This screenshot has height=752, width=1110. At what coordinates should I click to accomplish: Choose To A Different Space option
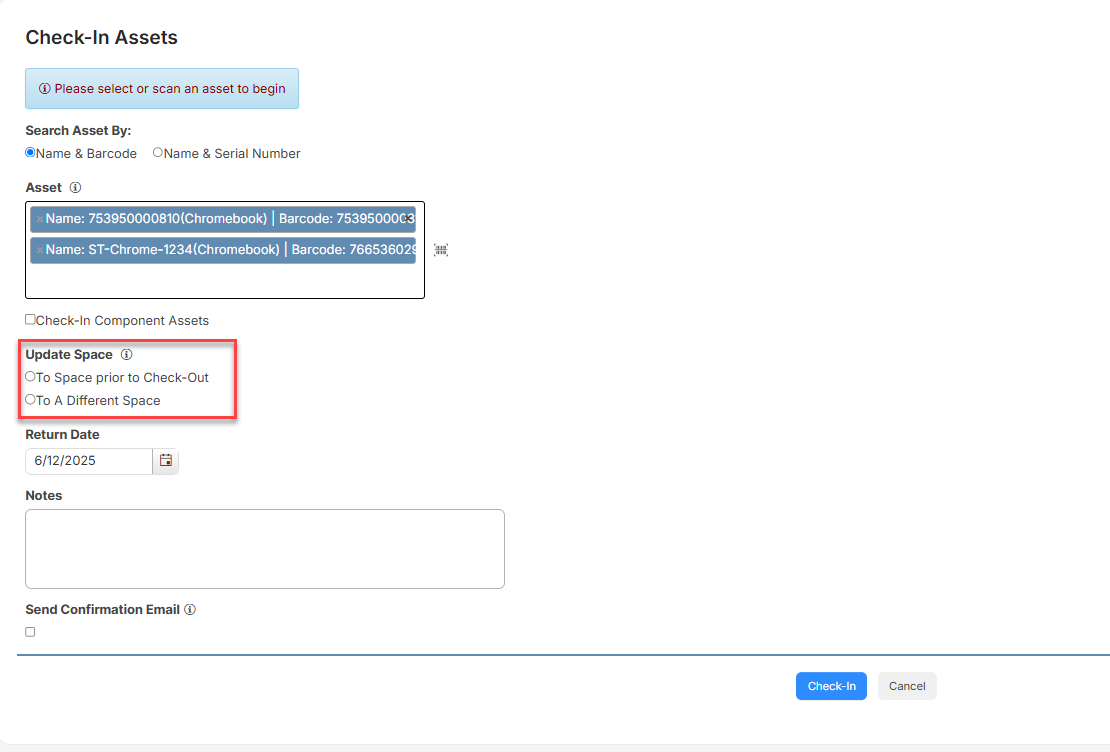(x=30, y=400)
